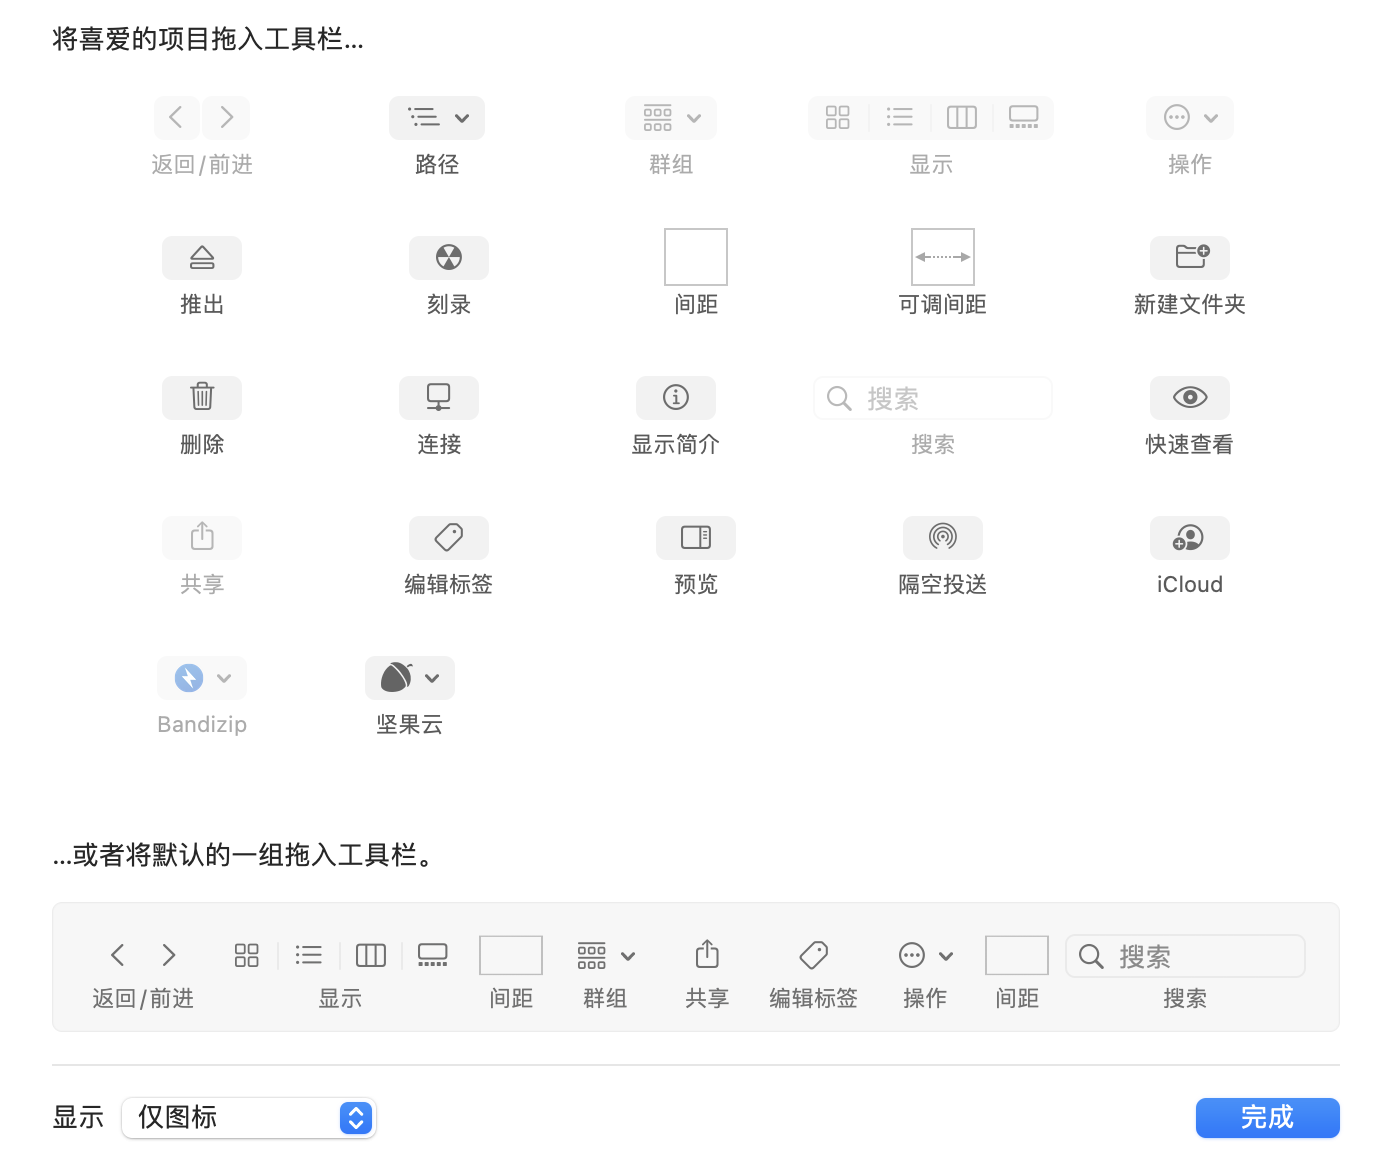Click the 可调间距 label
The width and height of the screenshot is (1386, 1168).
[943, 304]
